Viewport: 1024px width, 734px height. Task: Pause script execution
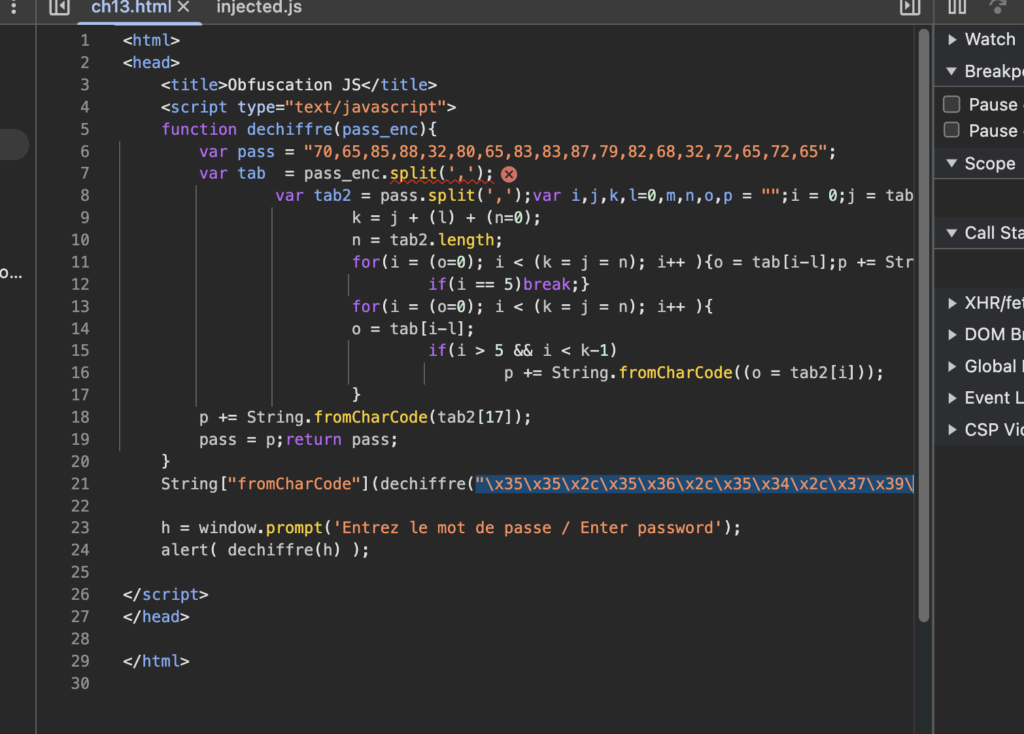coord(957,8)
